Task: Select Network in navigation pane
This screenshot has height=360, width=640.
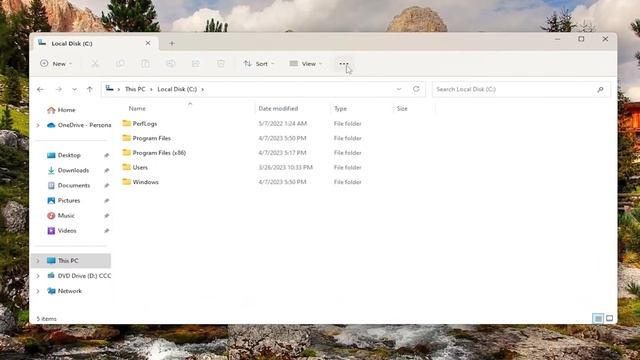Action: click(64, 291)
